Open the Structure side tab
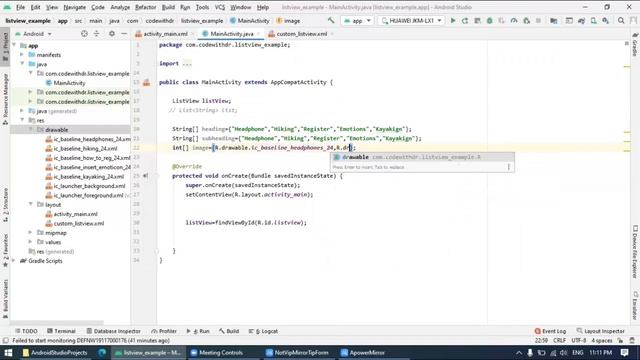The image size is (640, 360). 5,205
